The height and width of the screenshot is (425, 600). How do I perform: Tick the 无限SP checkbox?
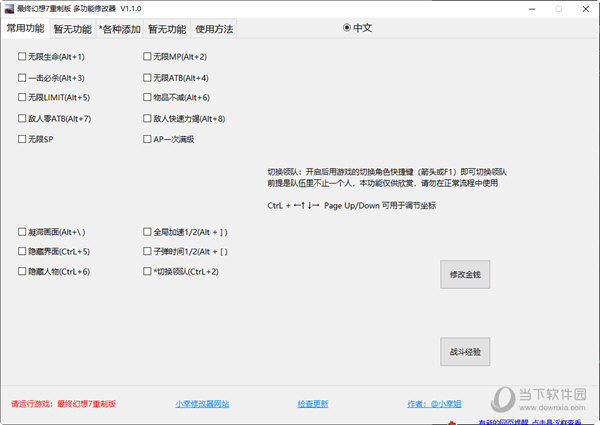(x=22, y=139)
